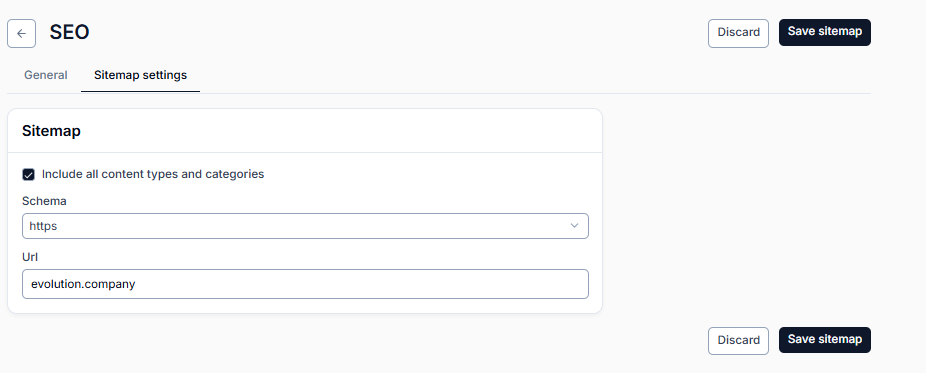Click the Include all content types and categories label
The image size is (926, 373).
[x=153, y=174]
